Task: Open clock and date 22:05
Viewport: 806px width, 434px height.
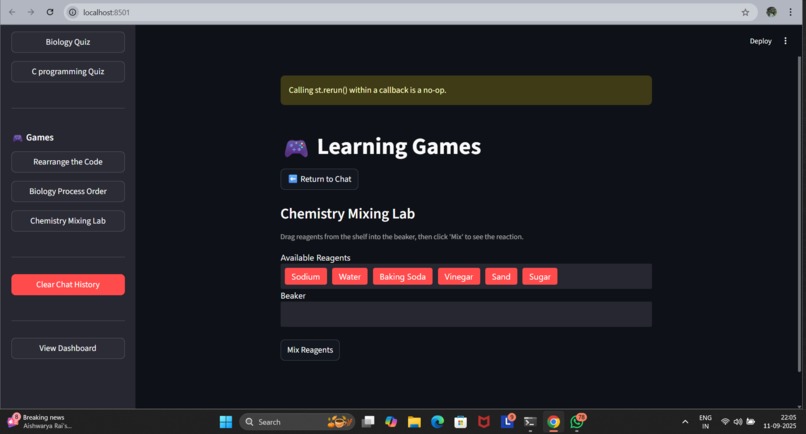Action: (x=780, y=422)
